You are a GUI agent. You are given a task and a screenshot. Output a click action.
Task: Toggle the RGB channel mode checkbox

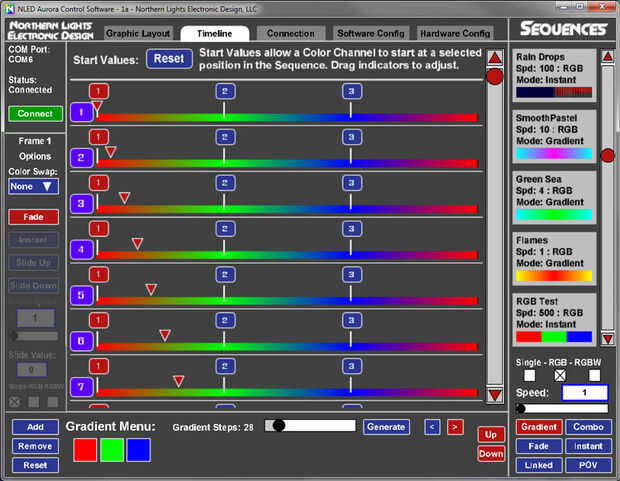coord(560,375)
